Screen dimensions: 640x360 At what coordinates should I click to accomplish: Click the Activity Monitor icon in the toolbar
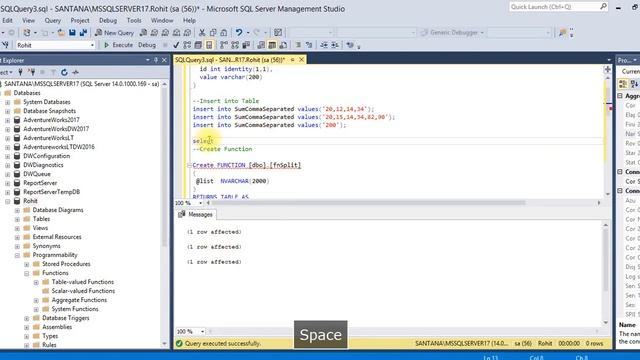[278, 33]
